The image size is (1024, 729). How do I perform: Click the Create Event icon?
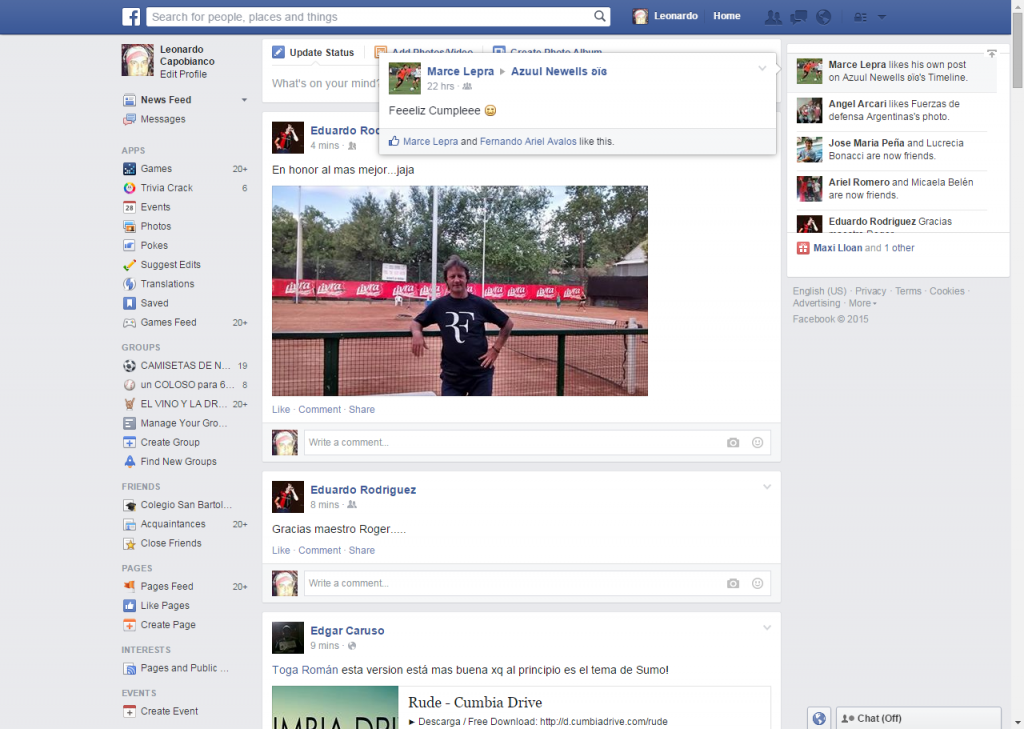click(x=129, y=711)
